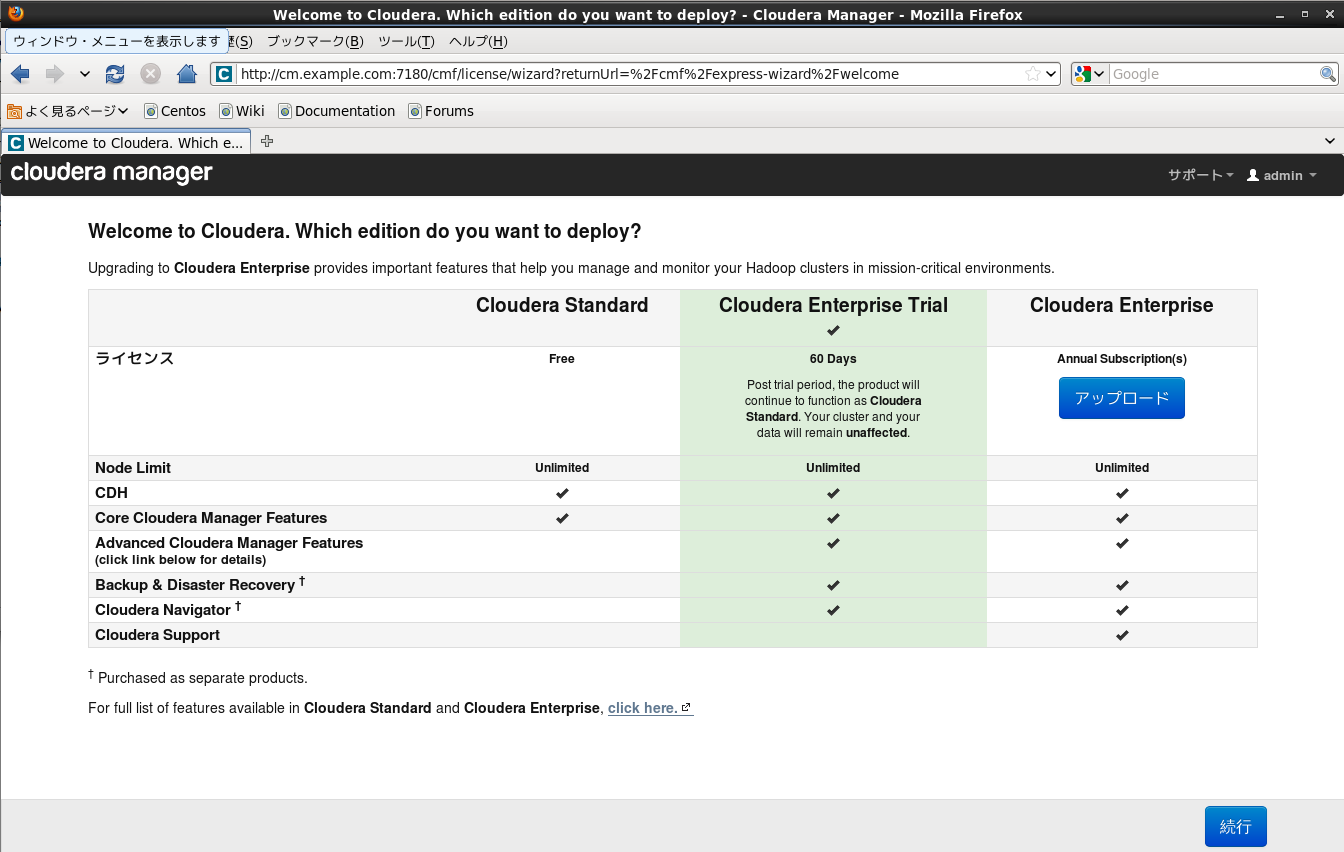Open a new tab with plus icon
This screenshot has height=852, width=1344.
[267, 142]
